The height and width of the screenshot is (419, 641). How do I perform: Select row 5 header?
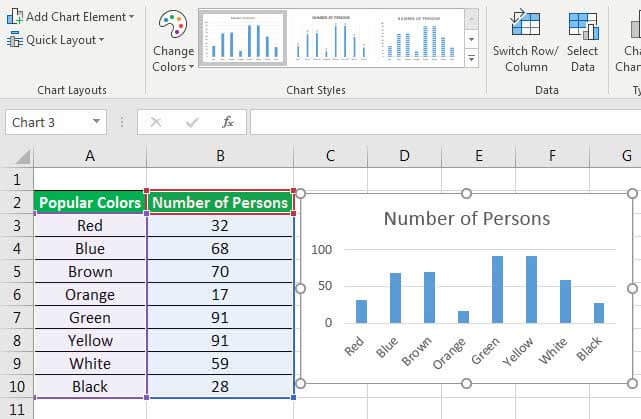[17, 271]
